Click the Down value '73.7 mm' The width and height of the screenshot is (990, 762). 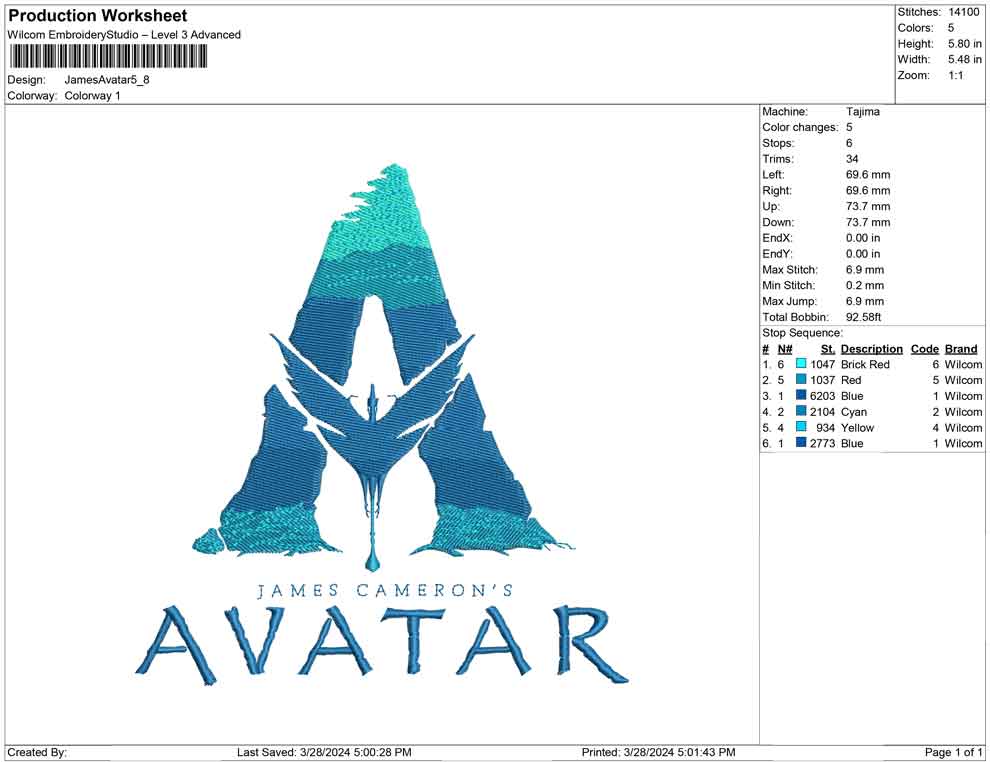pyautogui.click(x=868, y=222)
